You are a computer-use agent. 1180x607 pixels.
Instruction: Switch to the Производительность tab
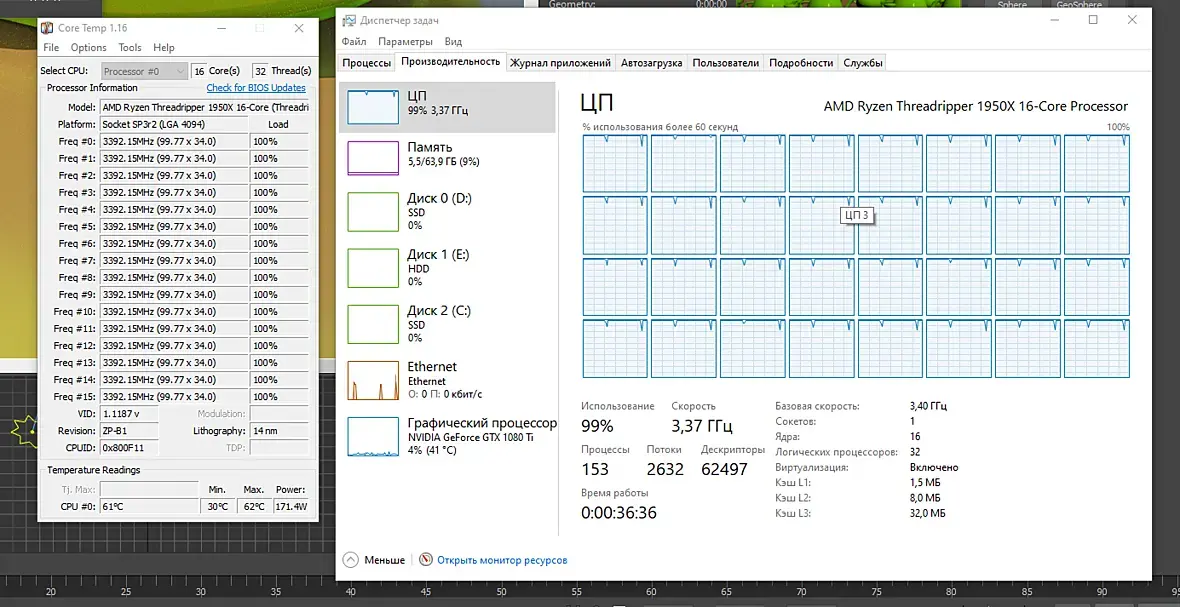(451, 62)
